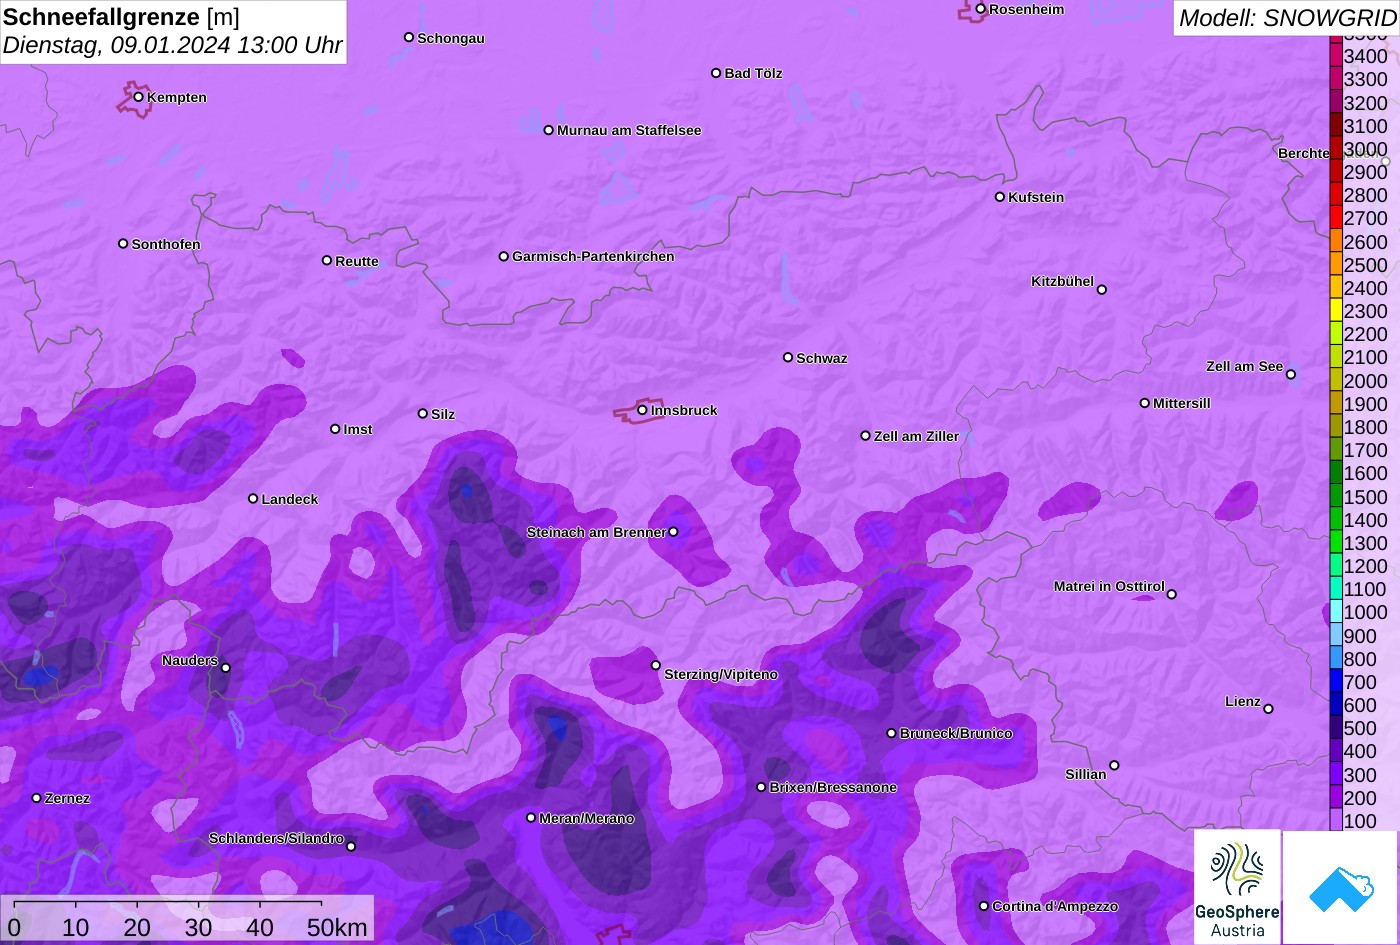Select the Nauders marker circle

pyautogui.click(x=226, y=668)
